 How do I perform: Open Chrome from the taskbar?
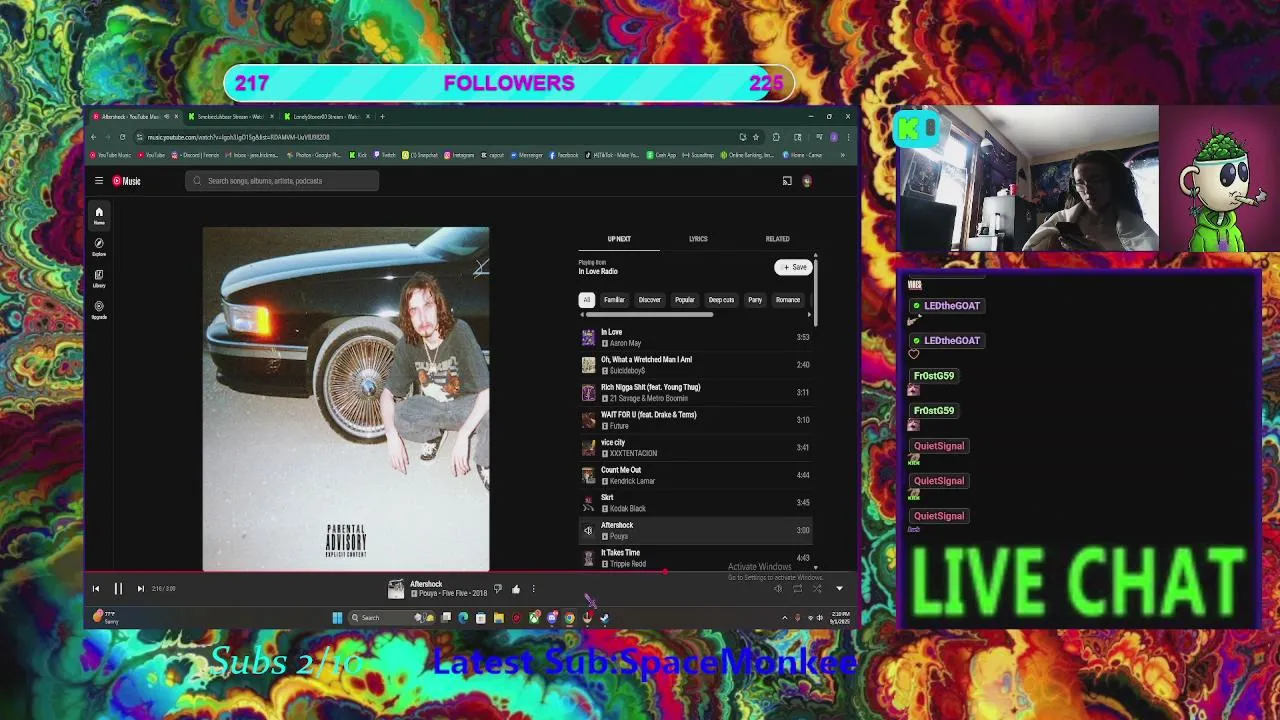pyautogui.click(x=569, y=618)
